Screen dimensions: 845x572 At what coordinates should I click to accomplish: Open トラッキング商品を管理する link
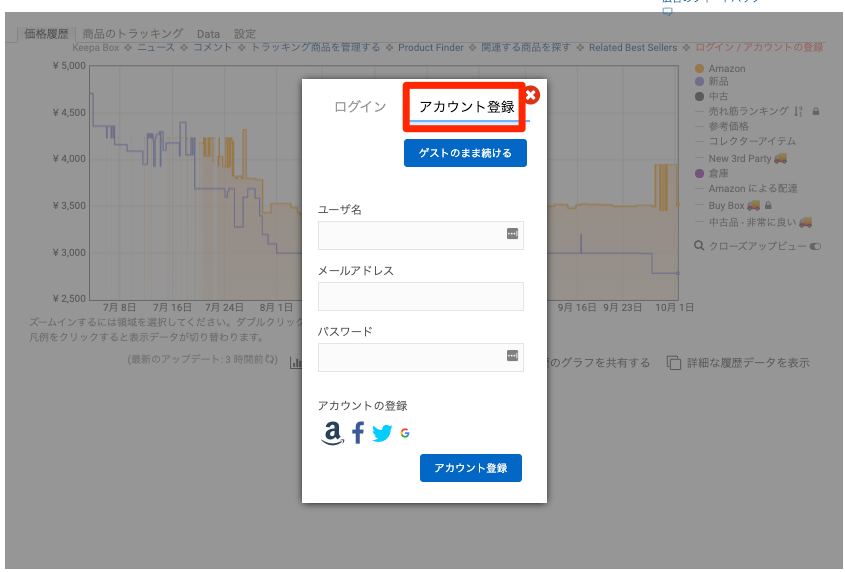click(315, 47)
